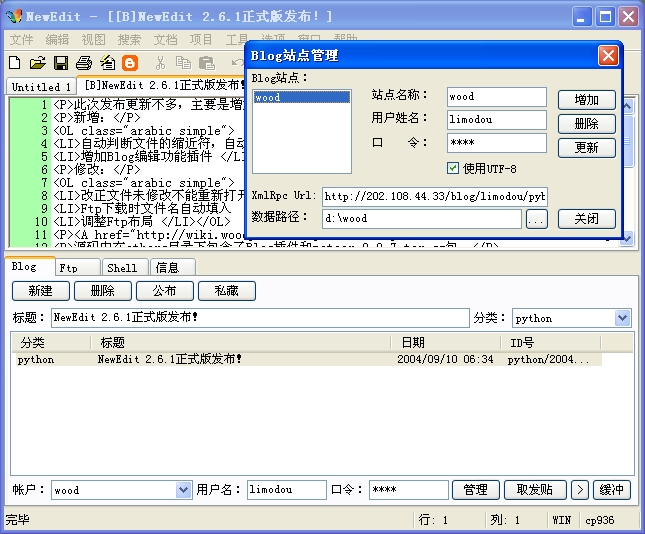The image size is (645, 534).
Task: Switch to the Ftp tab
Action: [x=69, y=267]
